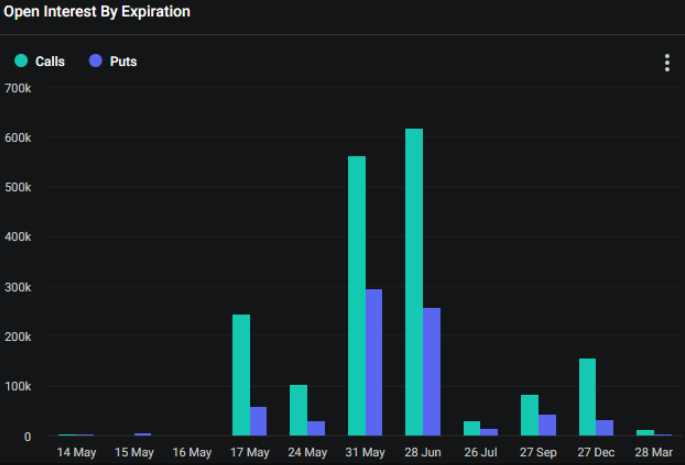Select the 27 Dec Calls bar

[587, 397]
